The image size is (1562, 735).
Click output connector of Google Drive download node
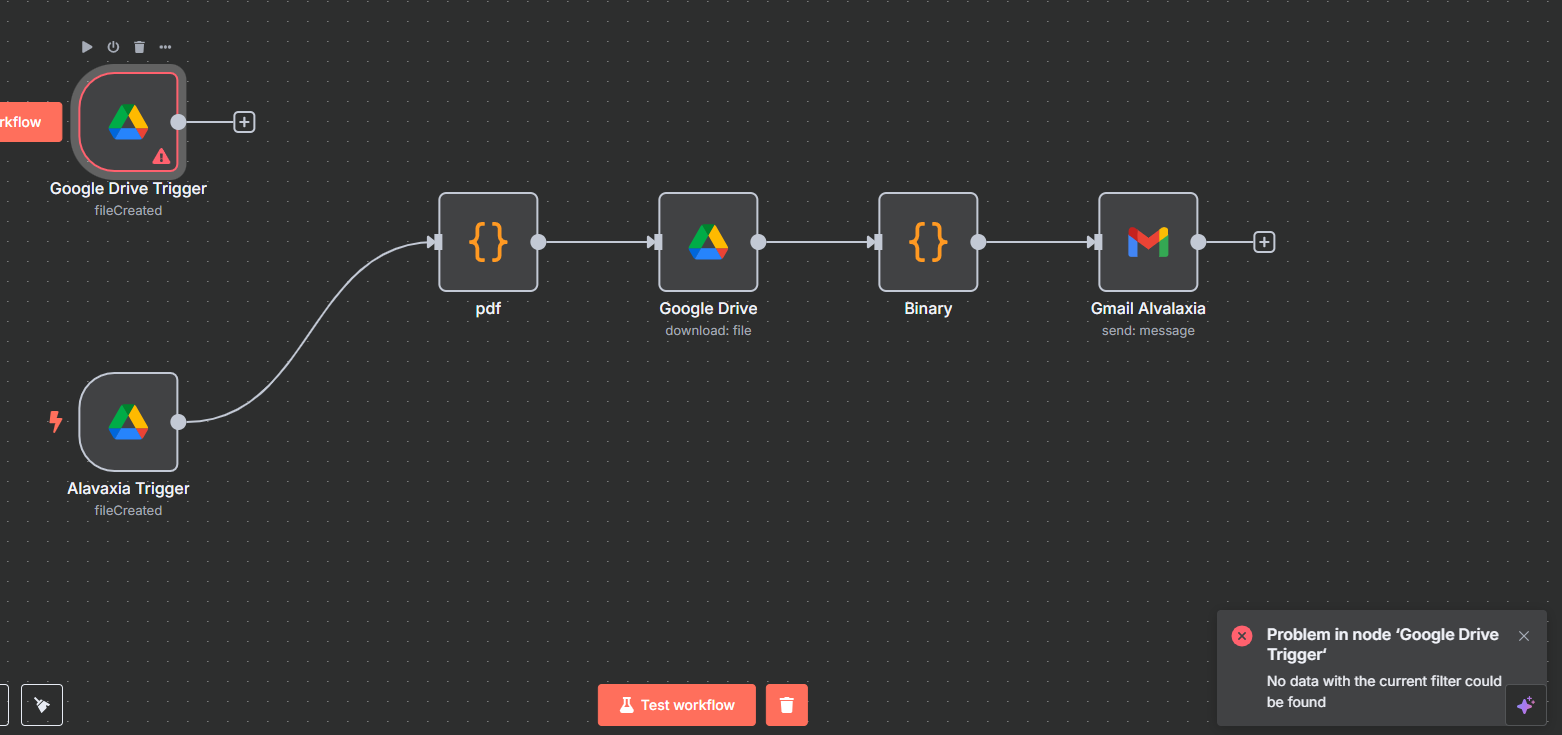[x=758, y=242]
